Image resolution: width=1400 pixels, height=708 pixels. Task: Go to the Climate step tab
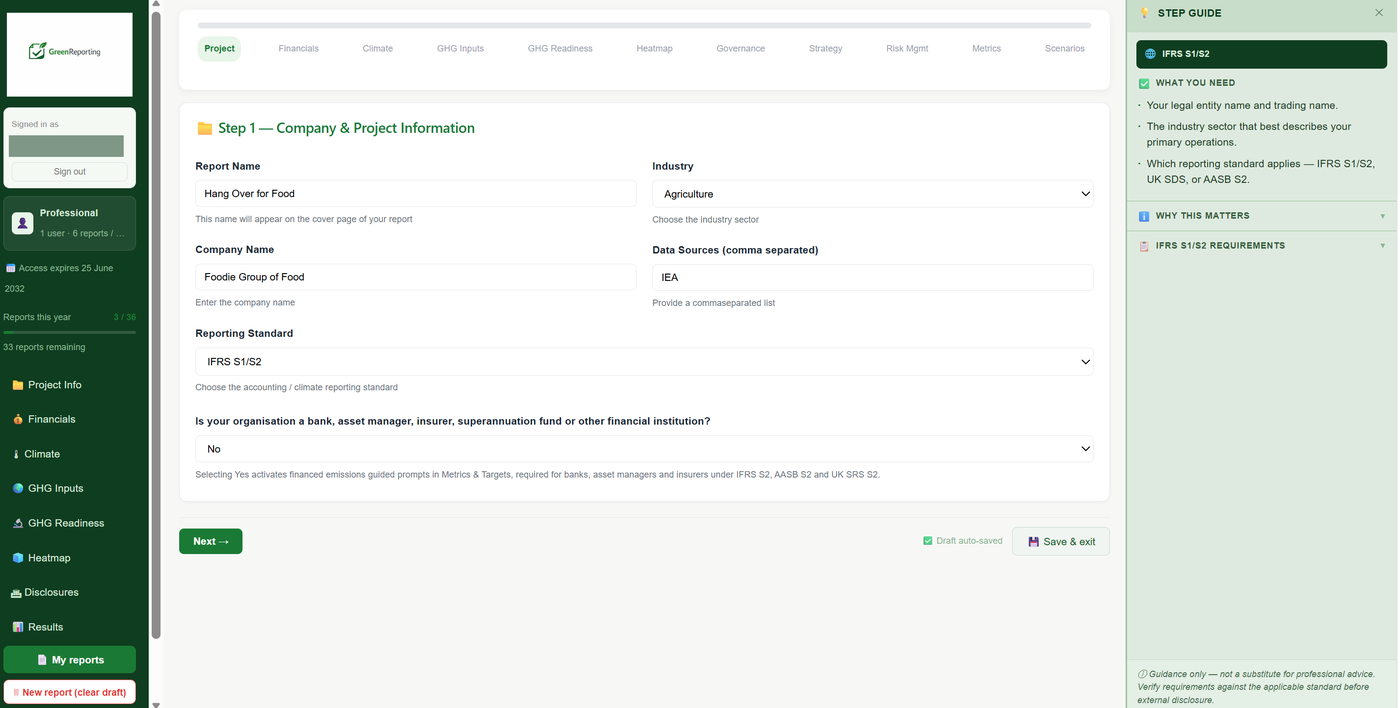(378, 48)
